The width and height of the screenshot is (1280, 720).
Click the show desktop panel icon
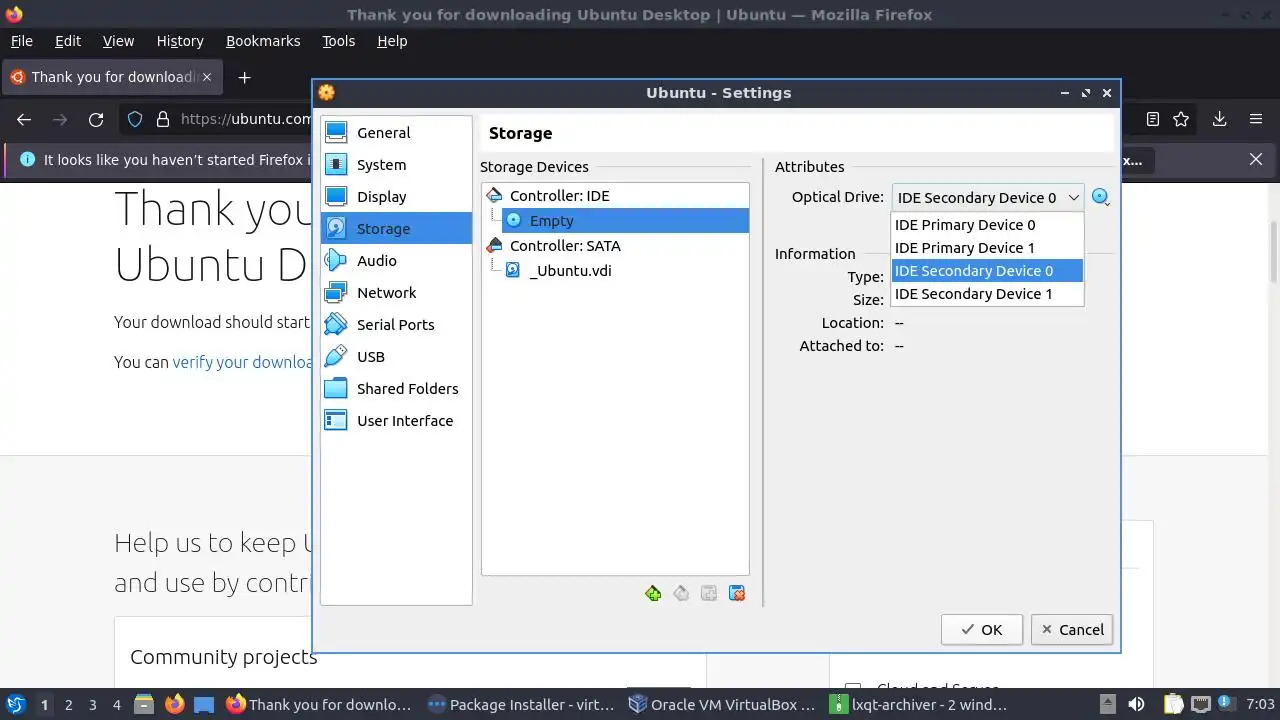(x=204, y=705)
